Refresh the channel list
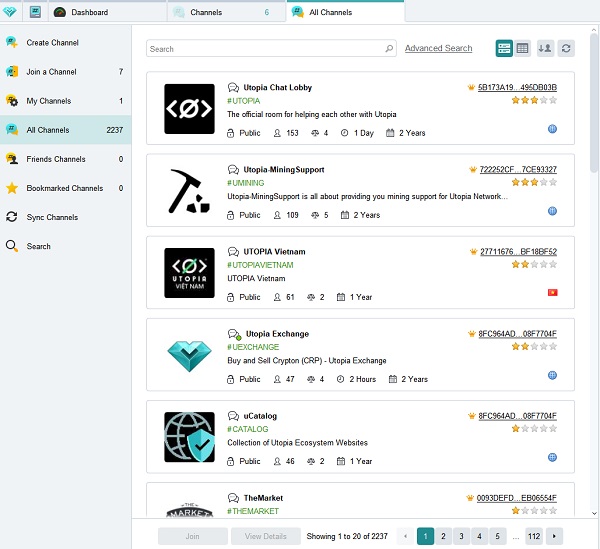 point(566,48)
